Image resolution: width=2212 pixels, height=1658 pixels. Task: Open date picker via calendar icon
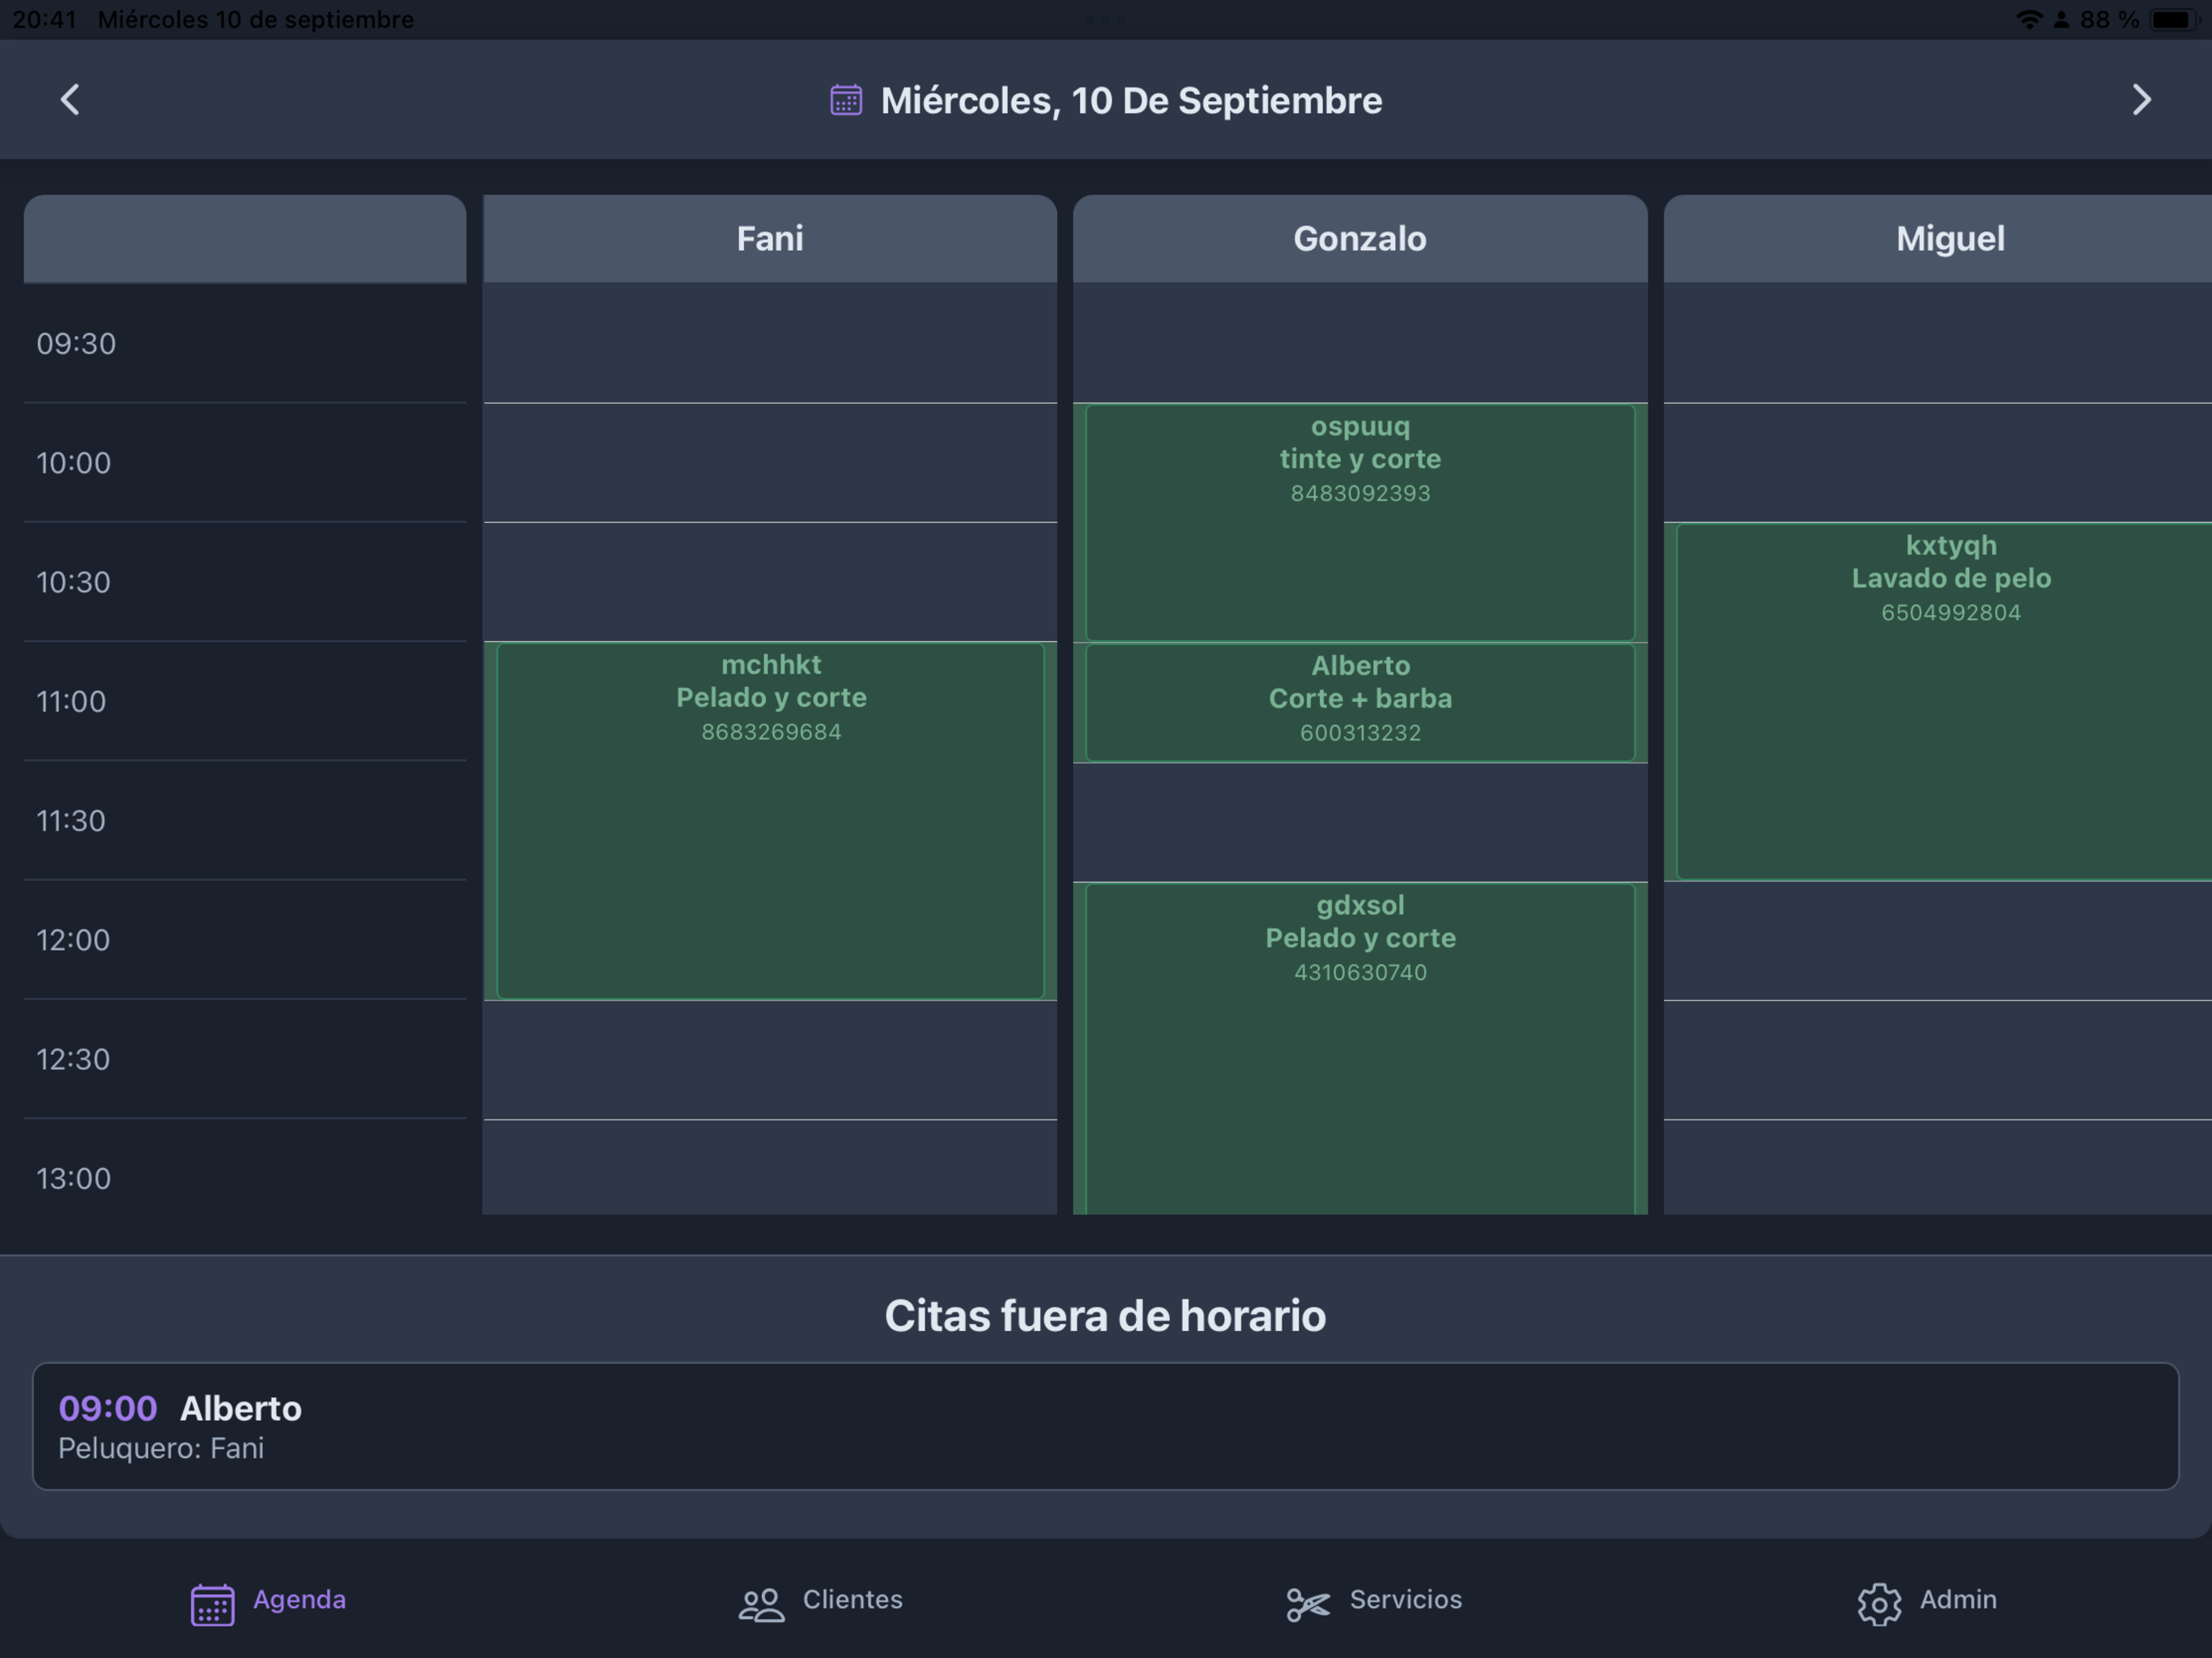point(846,100)
